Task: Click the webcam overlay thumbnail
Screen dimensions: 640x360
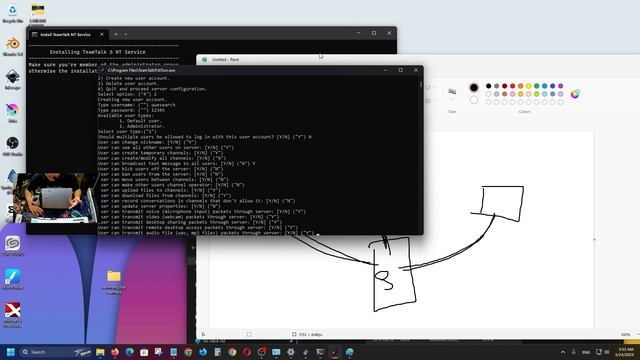Action: click(x=55, y=198)
